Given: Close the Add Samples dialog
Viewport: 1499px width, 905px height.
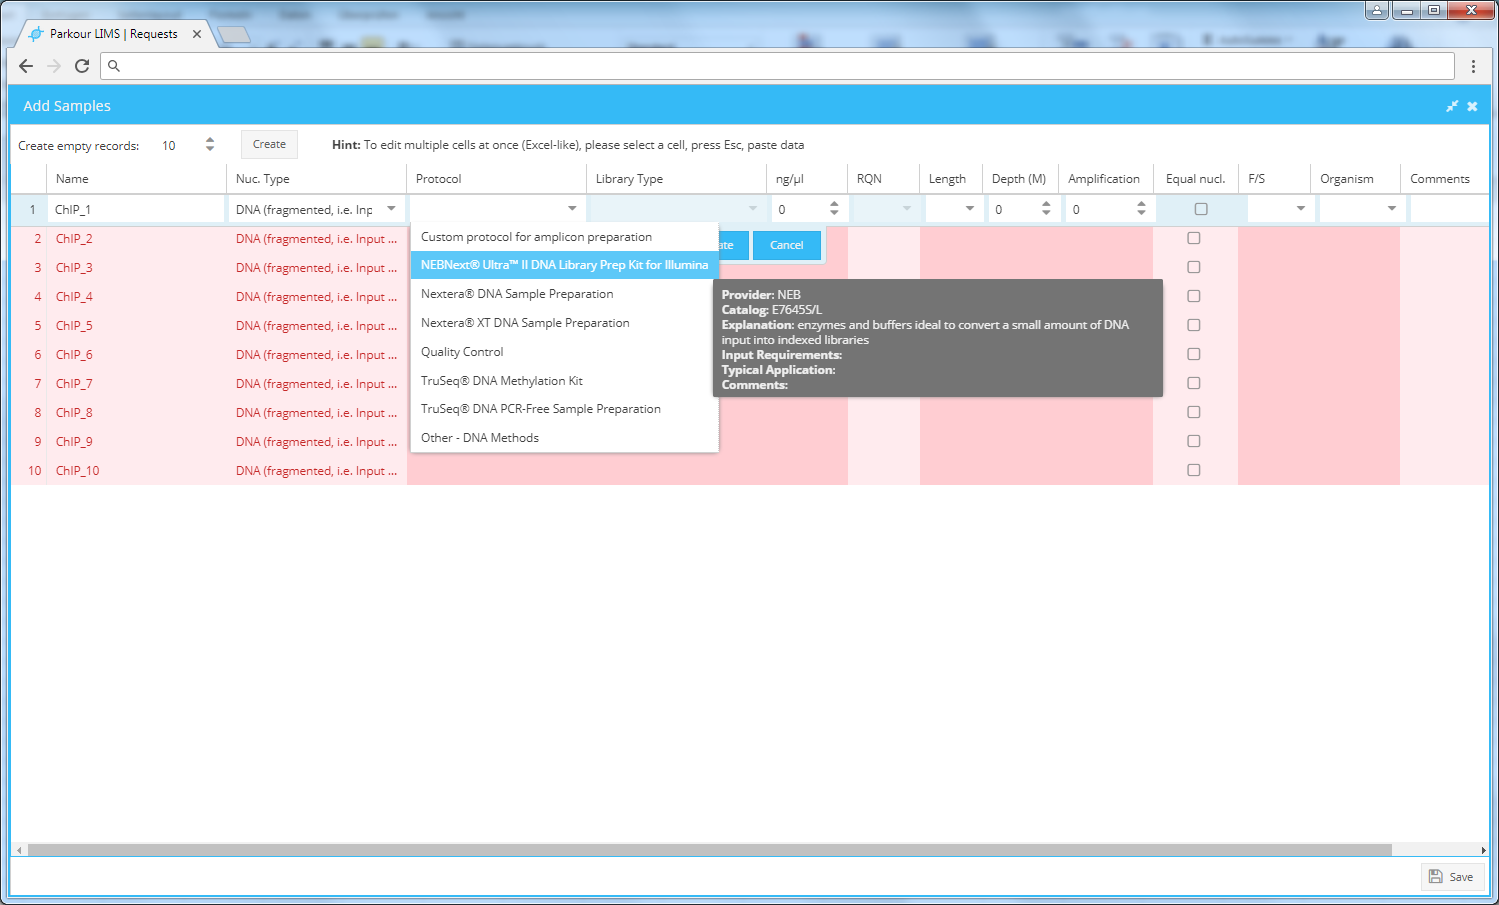Looking at the screenshot, I should (1472, 106).
